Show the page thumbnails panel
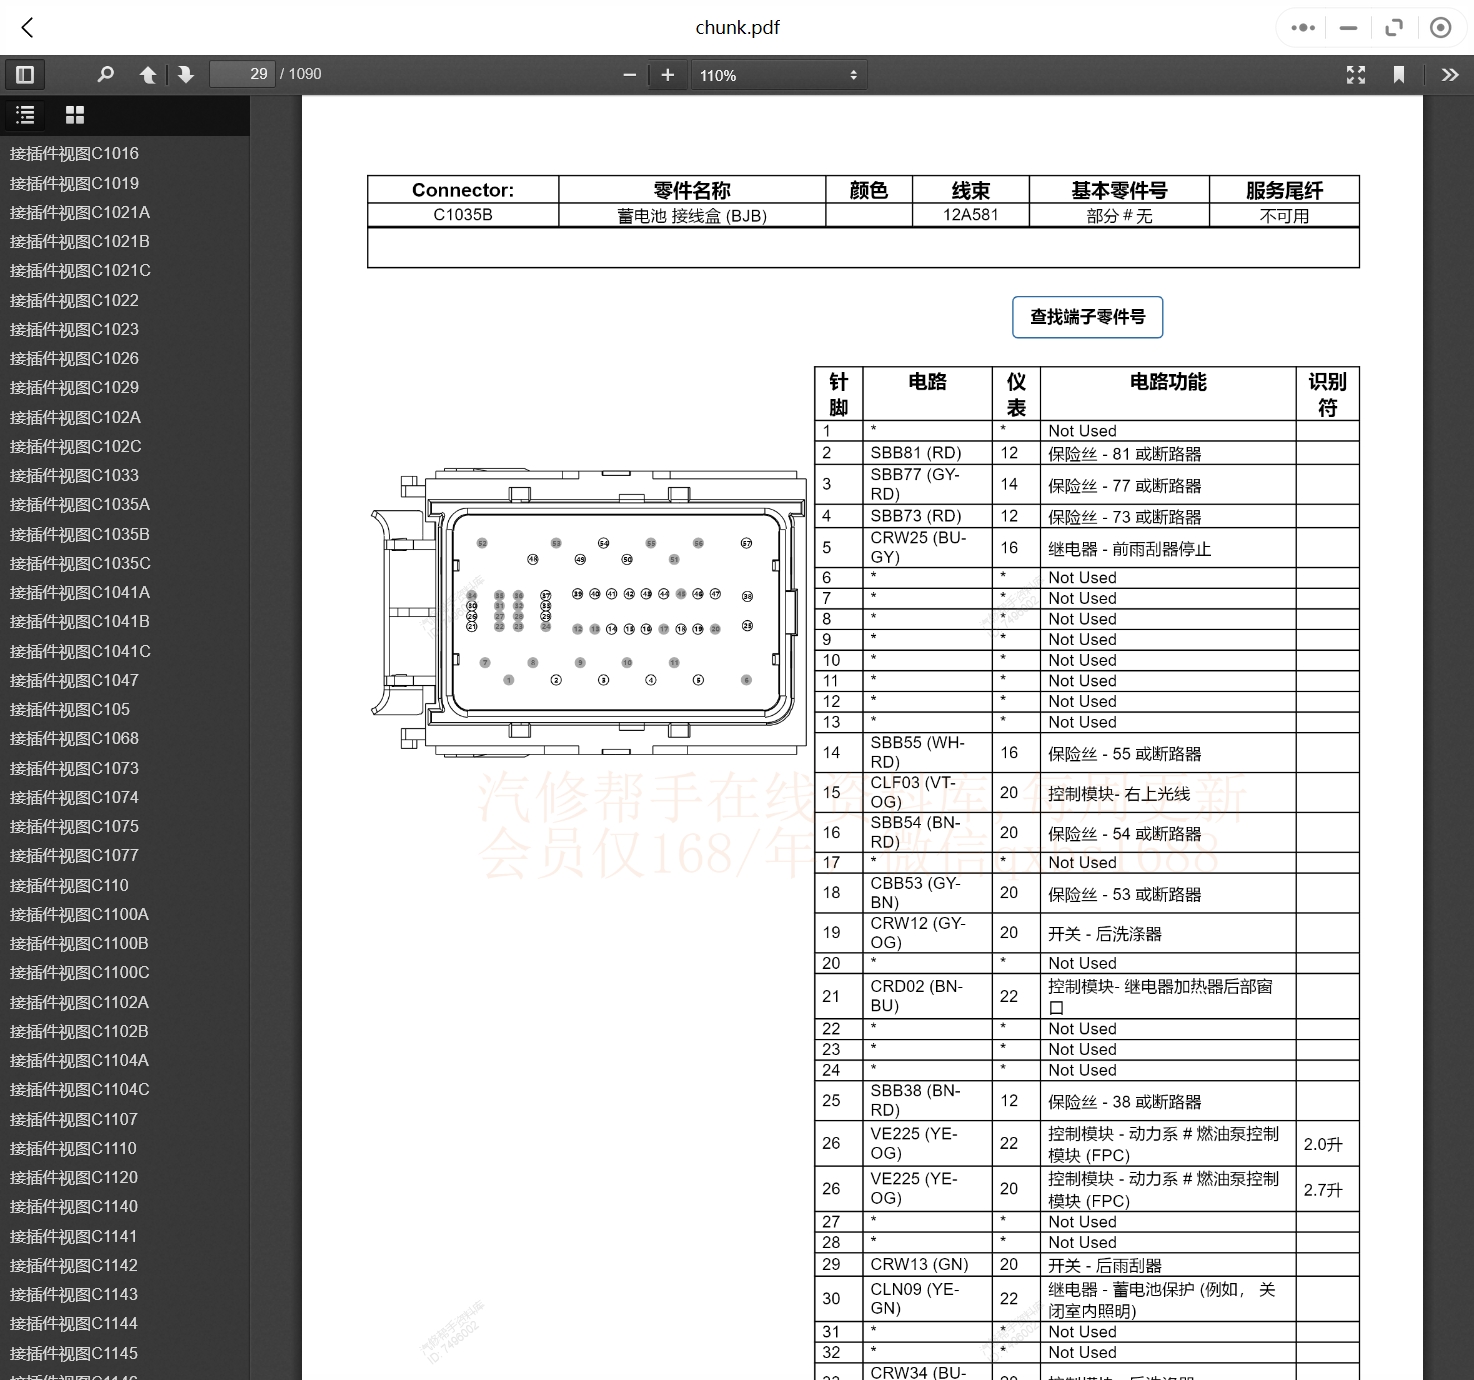Screen dimensions: 1474x1380 [x=75, y=114]
